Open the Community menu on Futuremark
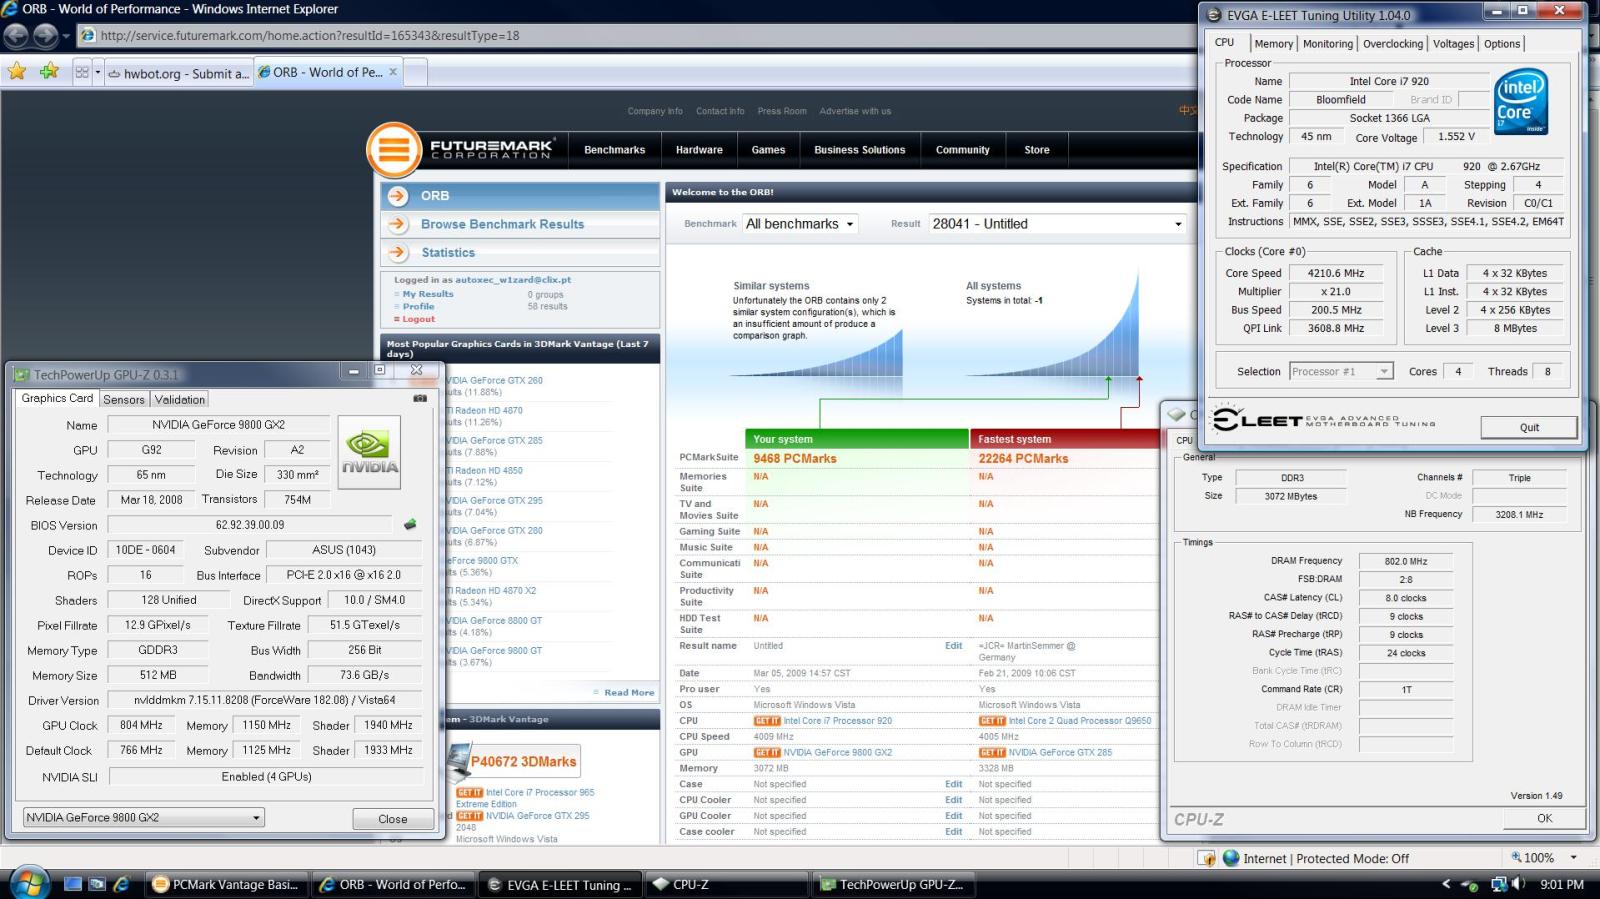Image resolution: width=1600 pixels, height=899 pixels. pos(962,150)
